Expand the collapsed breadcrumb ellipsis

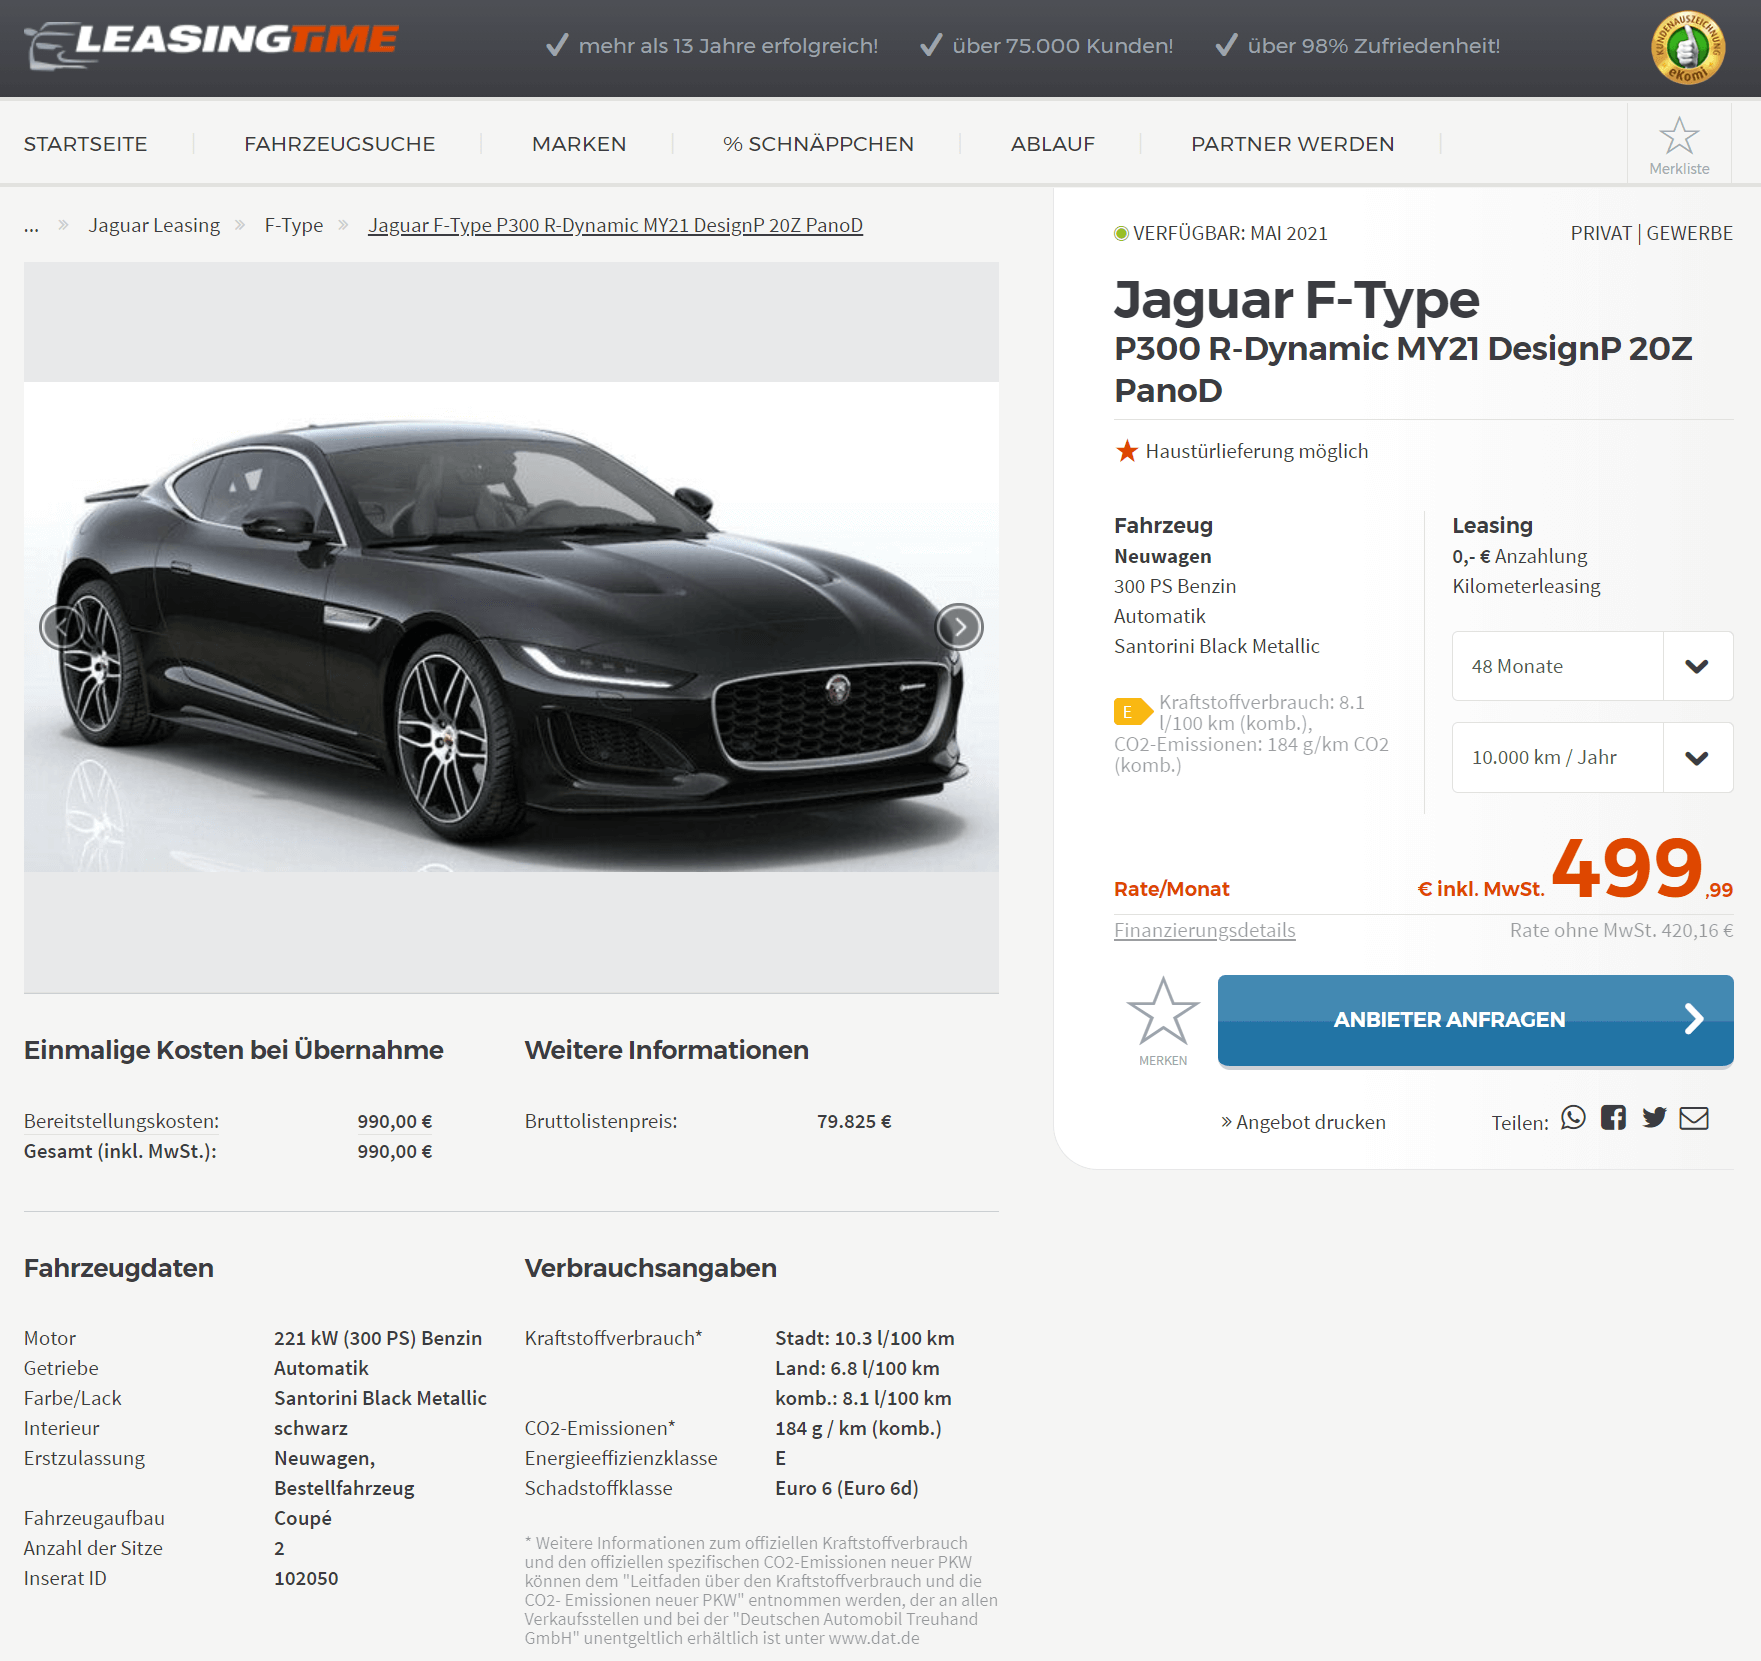pos(32,226)
